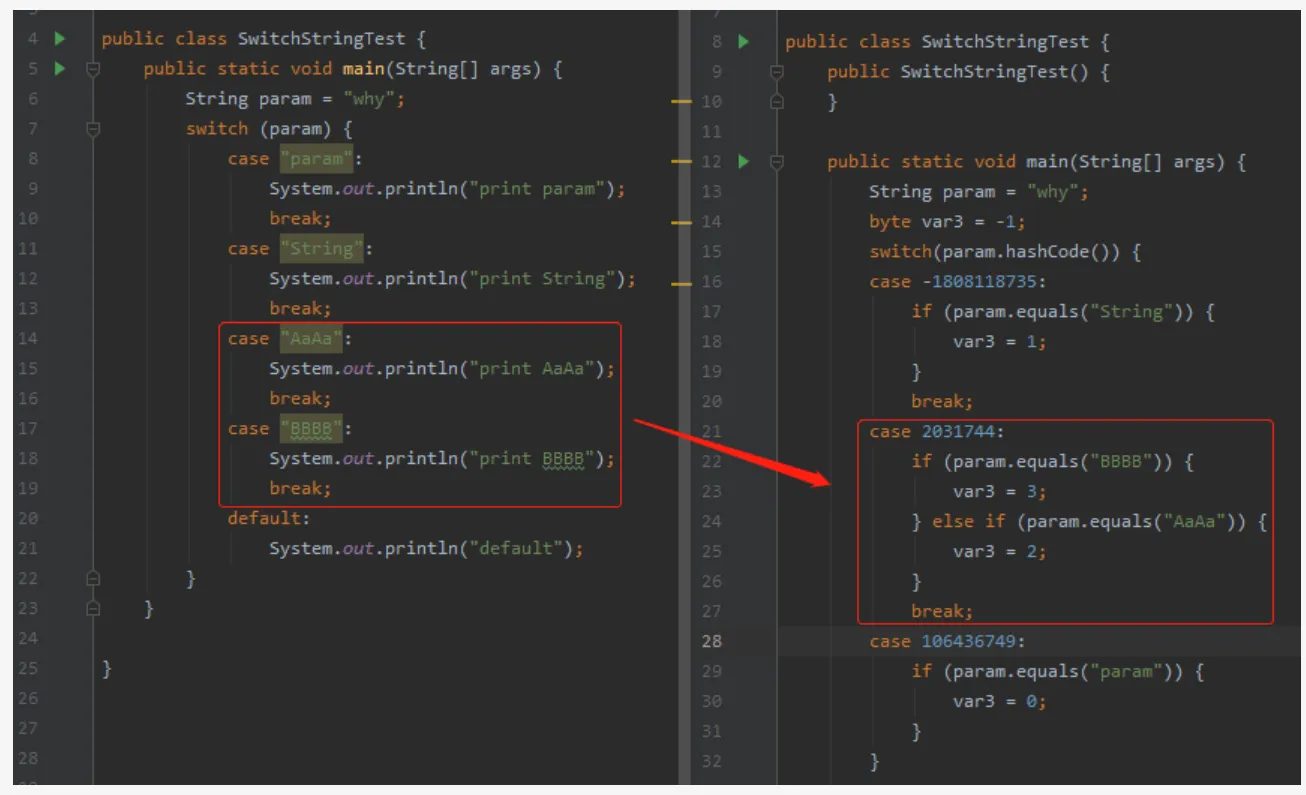Click run icon beside left pane class declaration
1306x795 pixels.
point(60,39)
